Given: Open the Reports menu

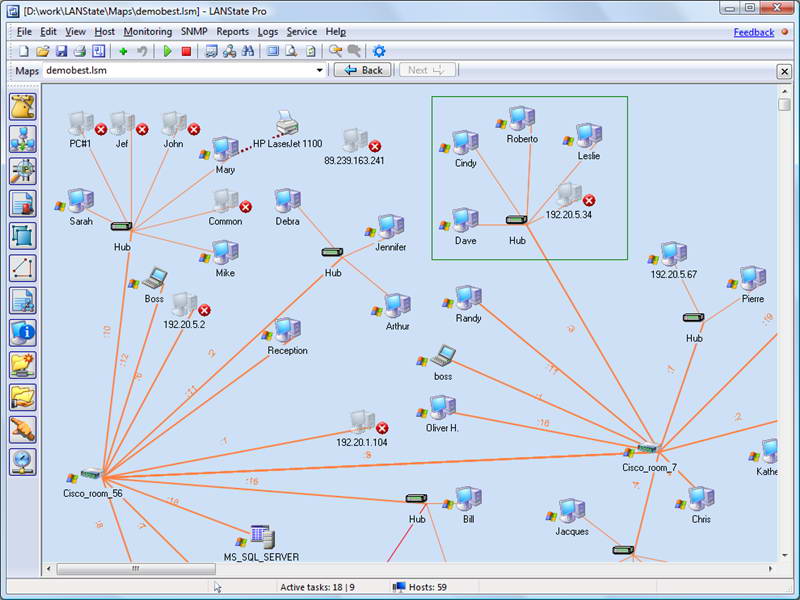Looking at the screenshot, I should click(x=232, y=32).
